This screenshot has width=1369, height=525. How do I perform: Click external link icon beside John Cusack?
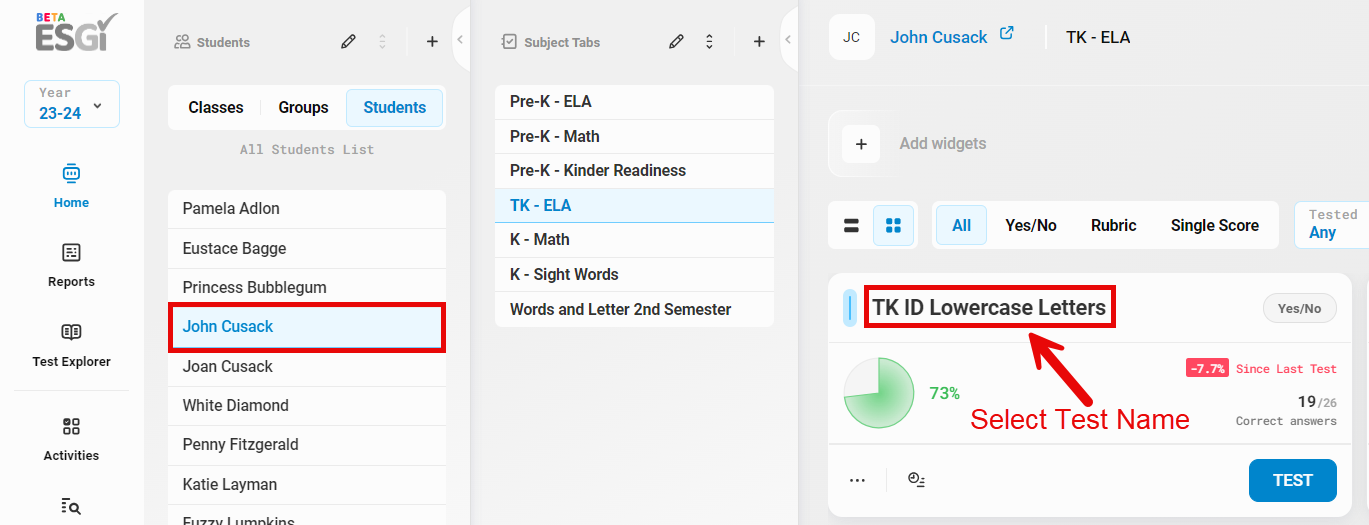click(x=1007, y=33)
